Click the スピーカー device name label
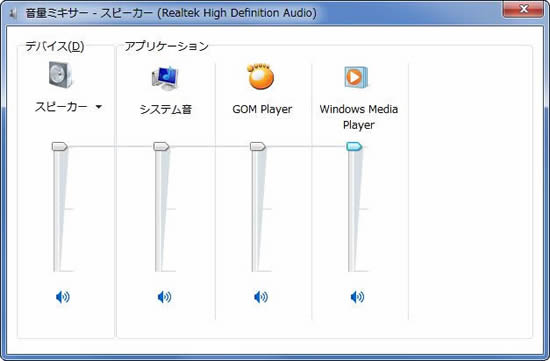This screenshot has height=361, width=550. pos(61,107)
